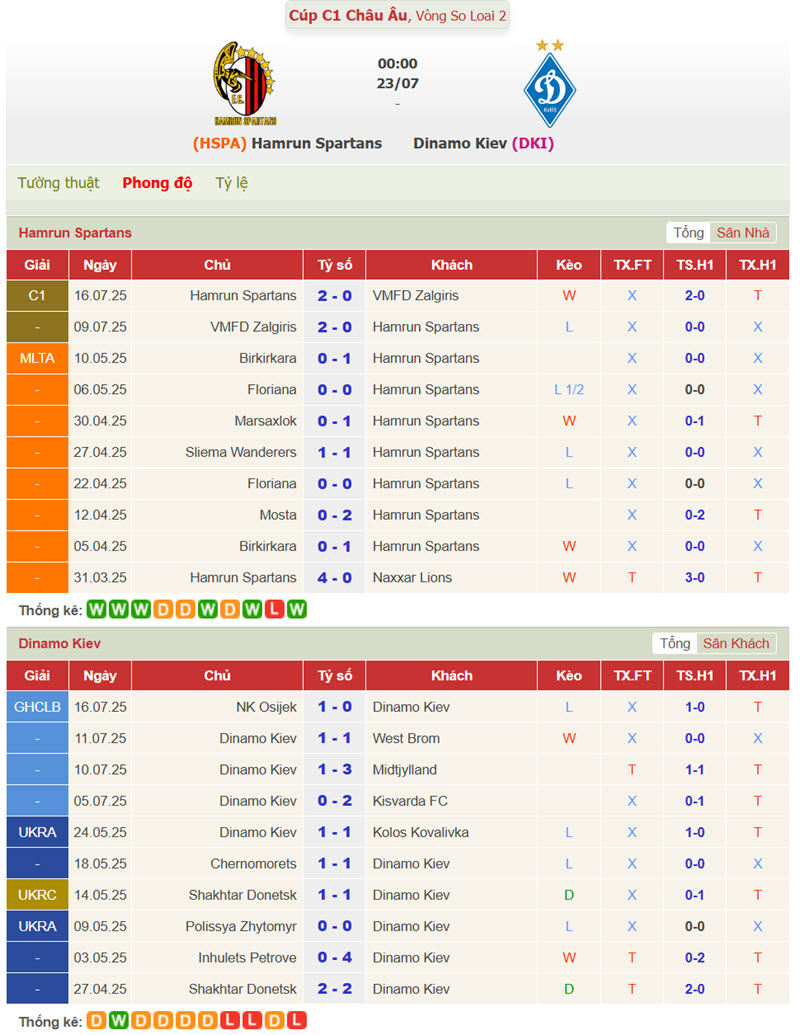This screenshot has height=1035, width=800.
Task: Click West Brom team name
Action: [x=406, y=738]
